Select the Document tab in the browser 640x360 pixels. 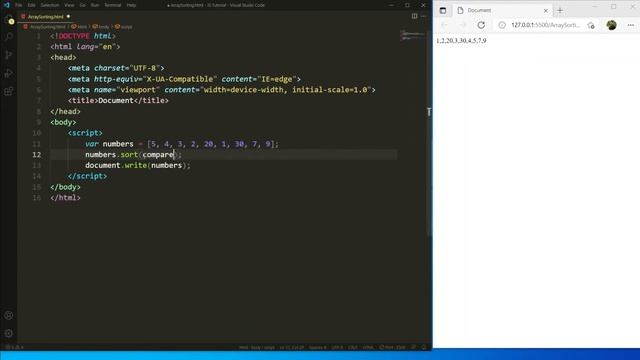click(501, 10)
